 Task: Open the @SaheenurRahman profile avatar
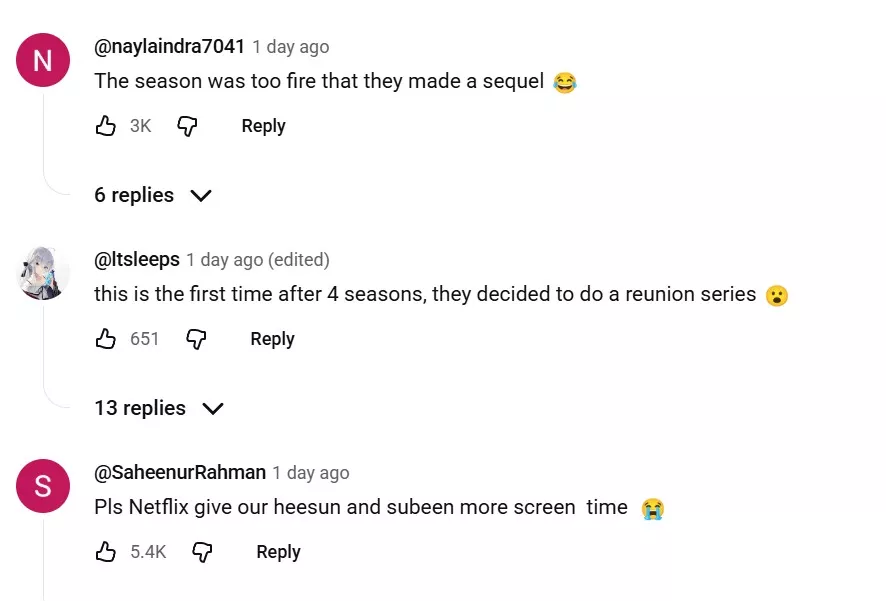(x=43, y=486)
